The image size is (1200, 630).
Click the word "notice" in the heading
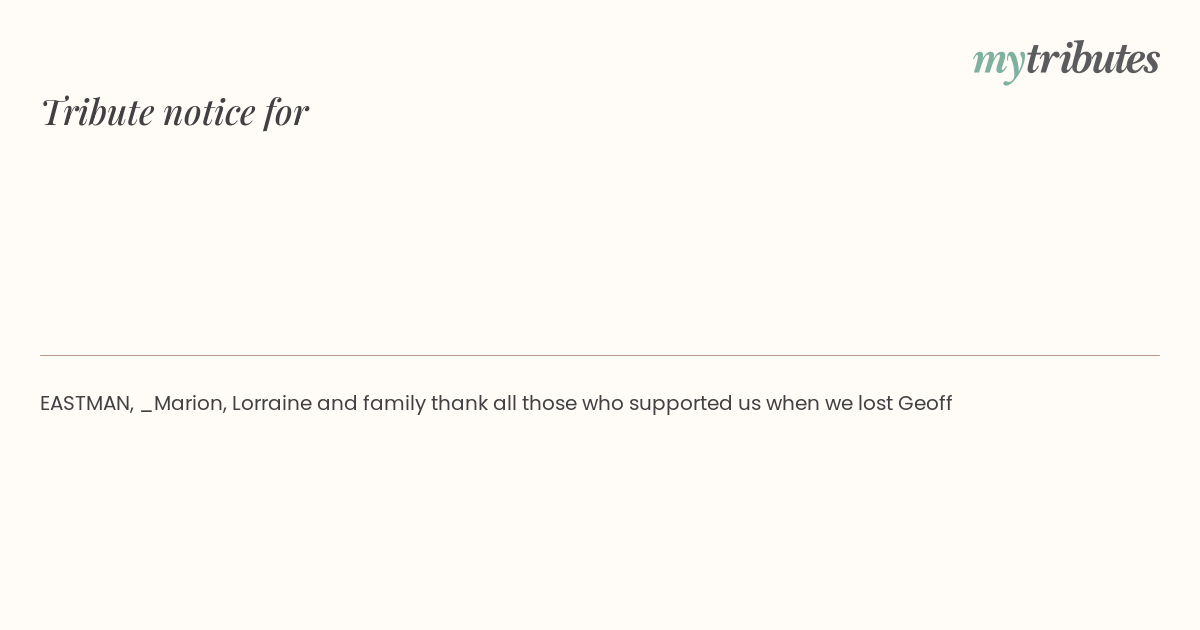click(209, 111)
